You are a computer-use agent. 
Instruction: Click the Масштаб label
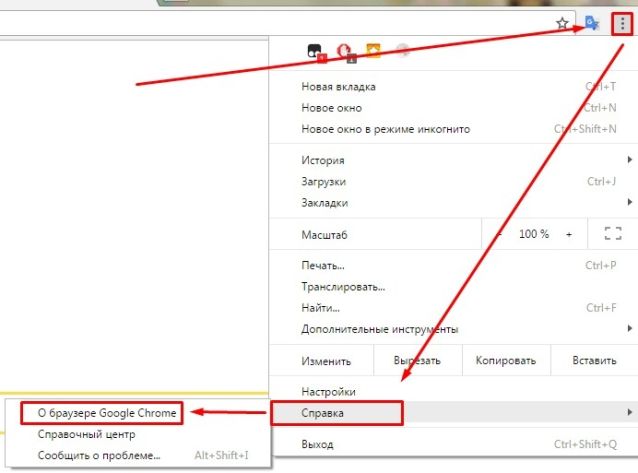(x=324, y=235)
